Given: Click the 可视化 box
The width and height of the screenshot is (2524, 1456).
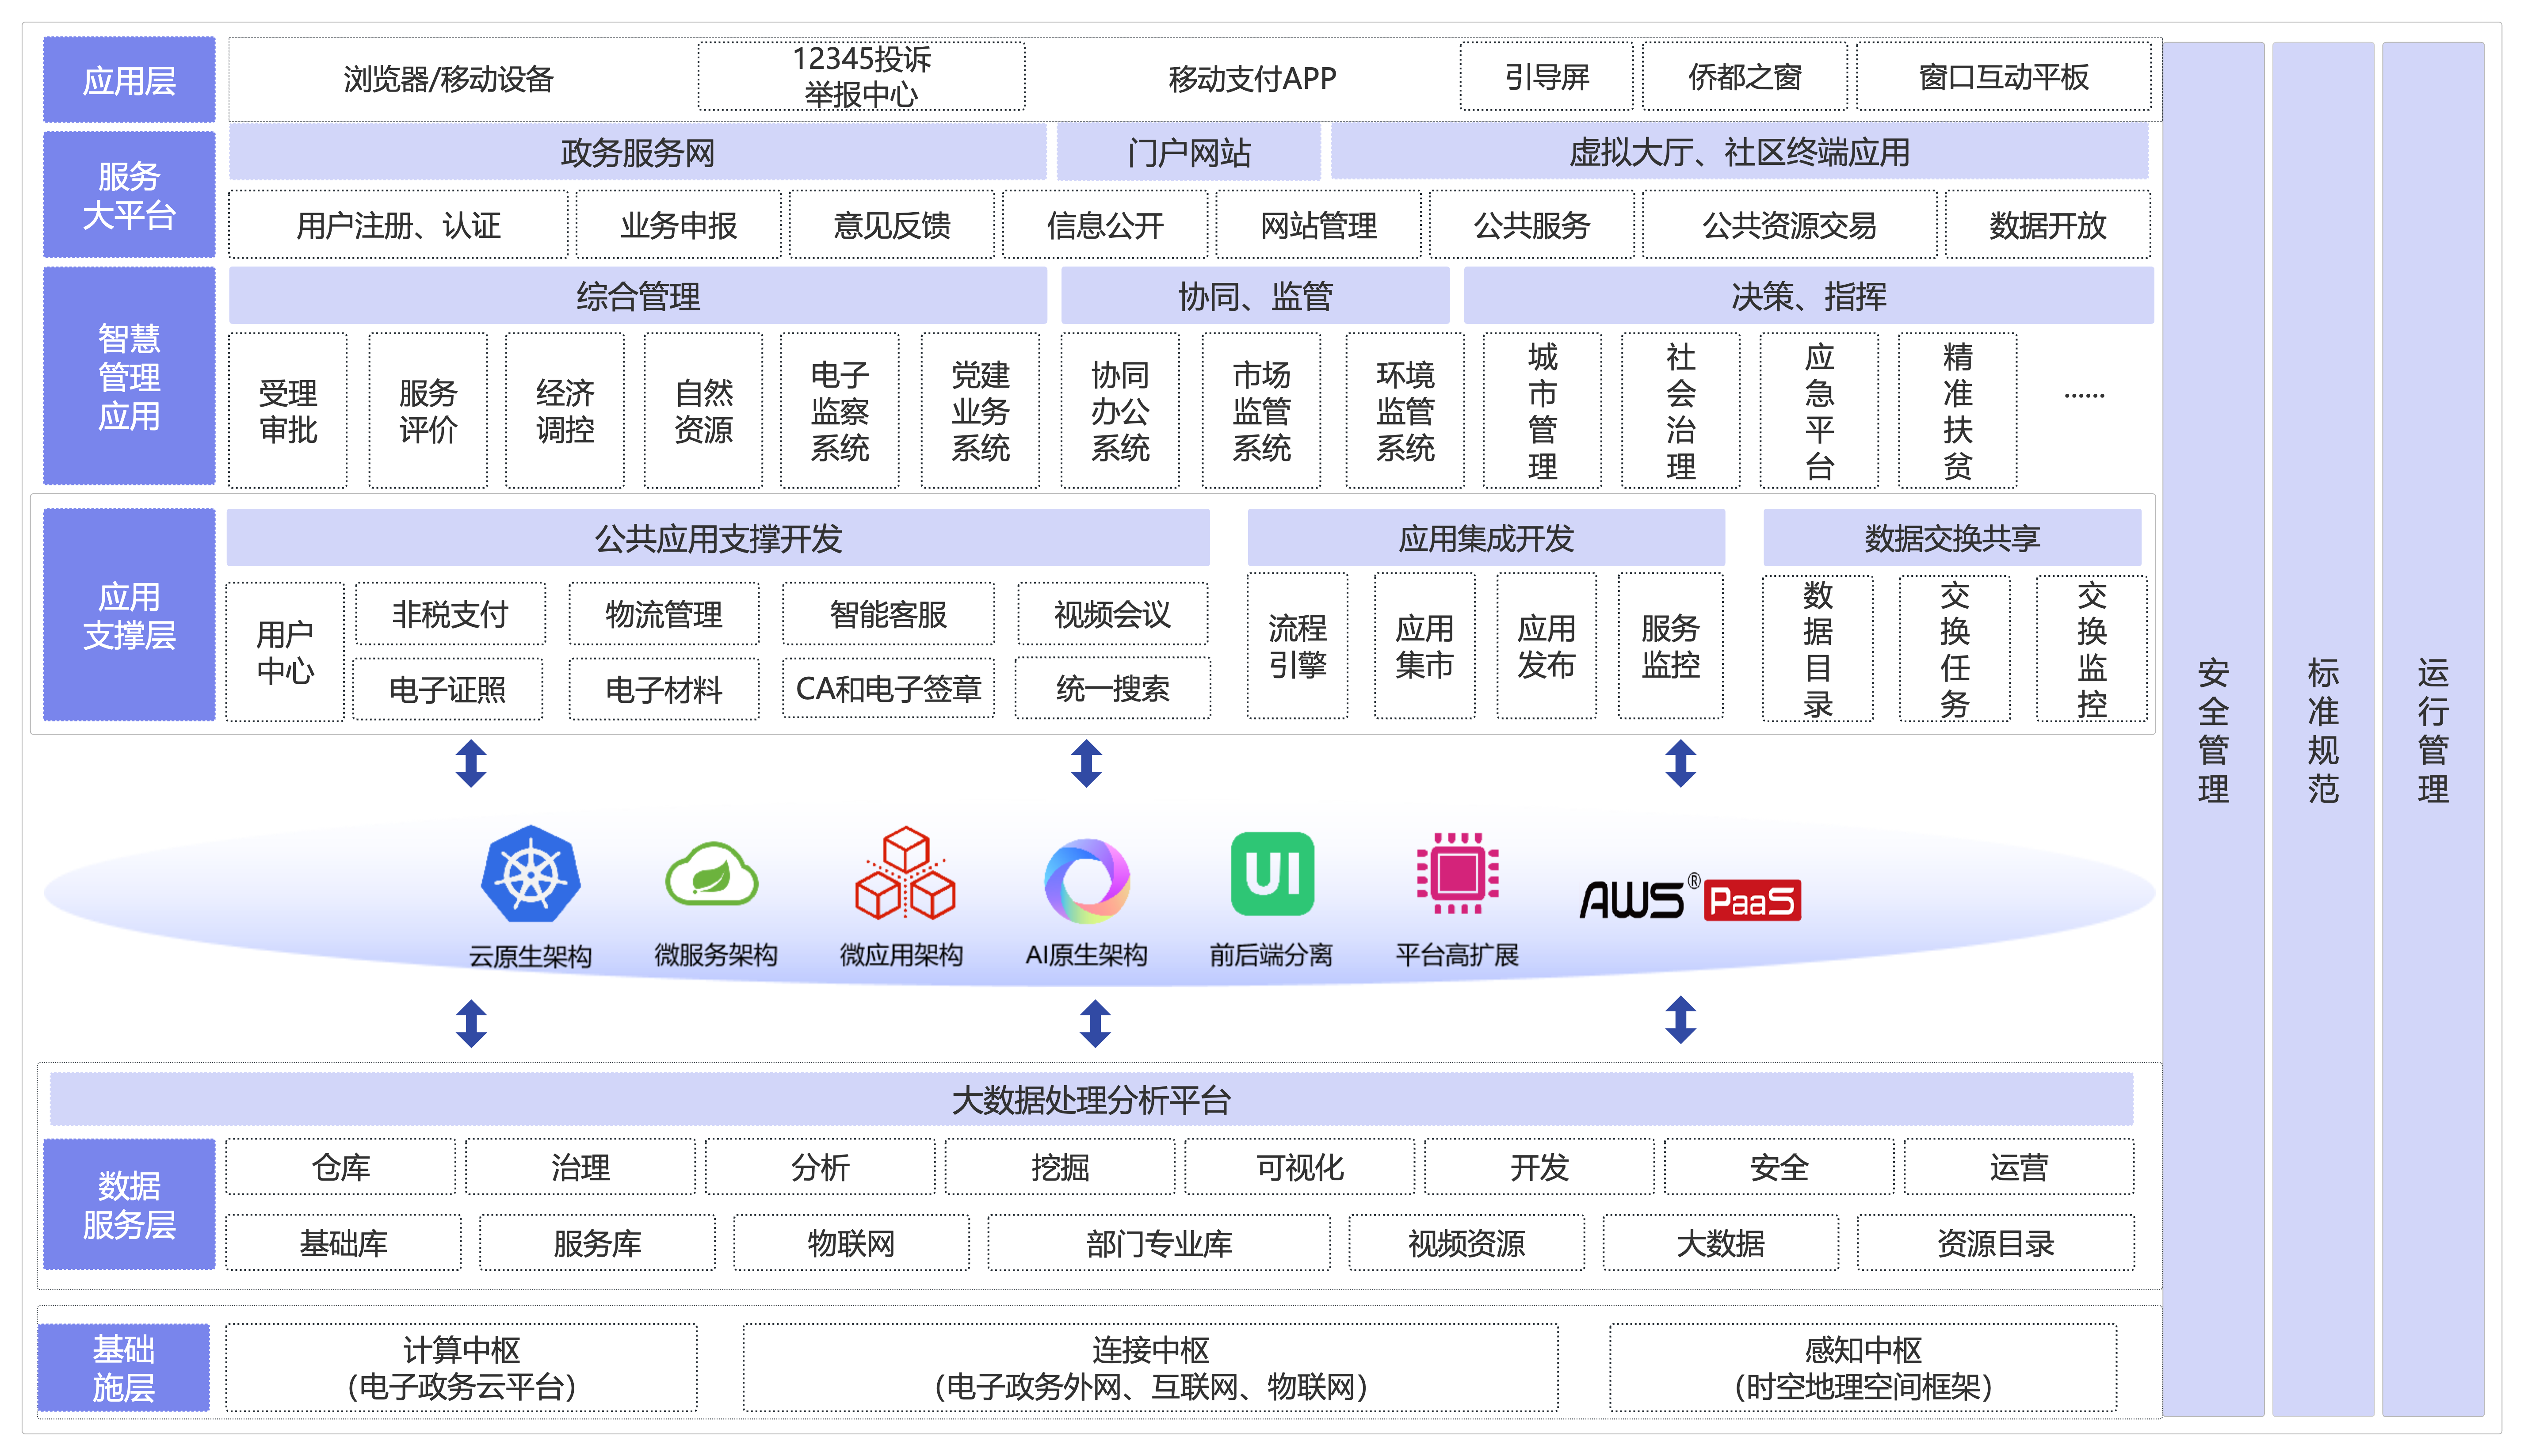Looking at the screenshot, I should coord(1299,1167).
